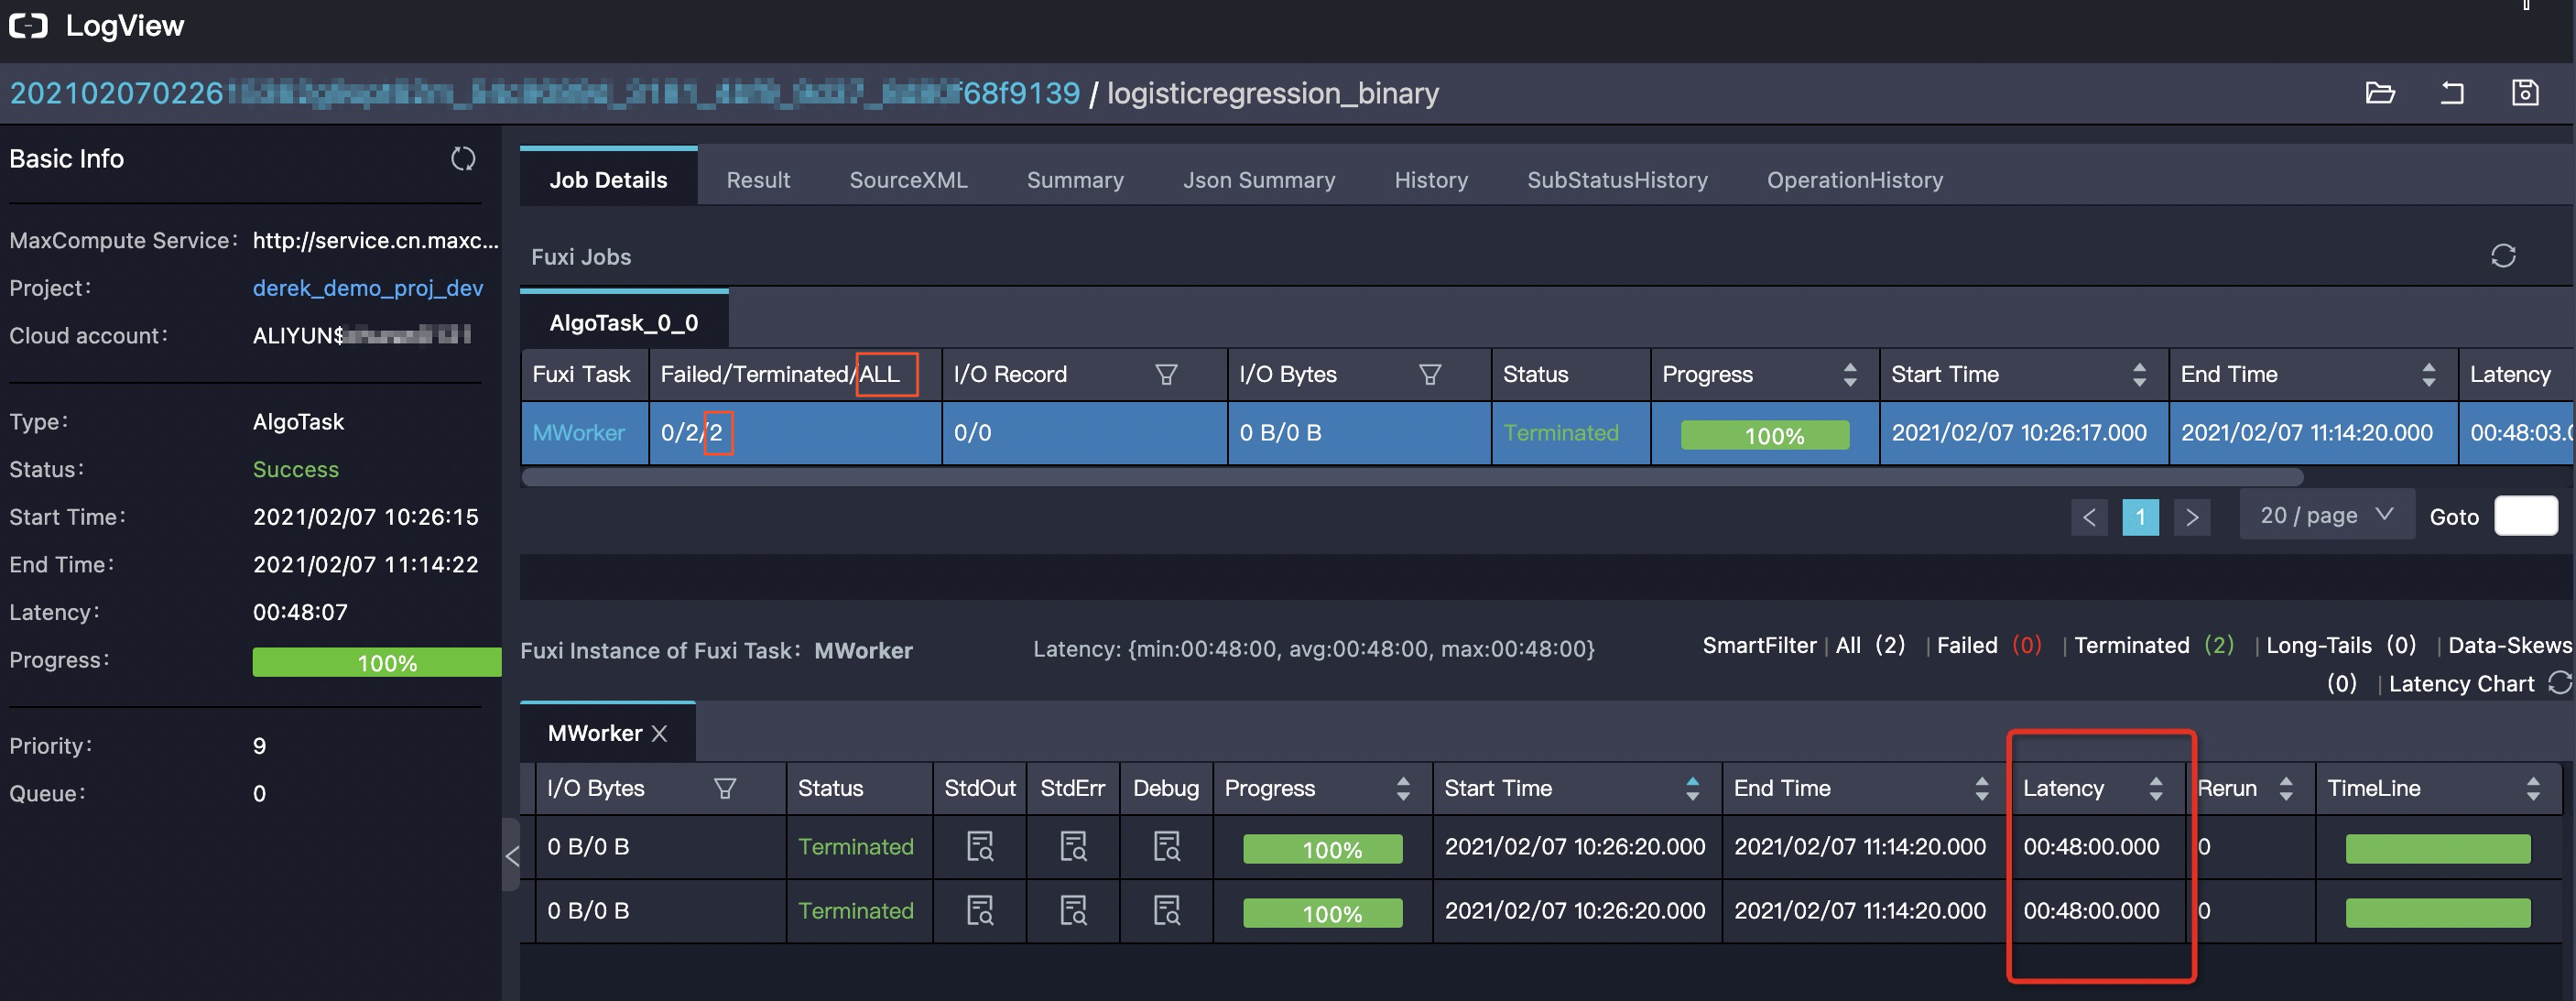Click the open folder icon in header
The width and height of the screenshot is (2576, 1001).
point(2379,93)
